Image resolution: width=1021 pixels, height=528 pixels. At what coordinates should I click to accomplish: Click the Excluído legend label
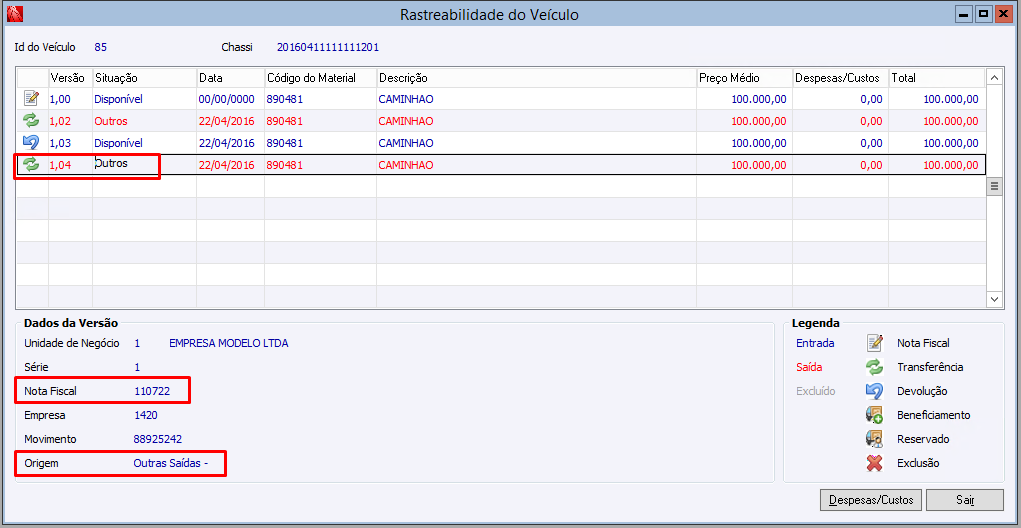(815, 391)
